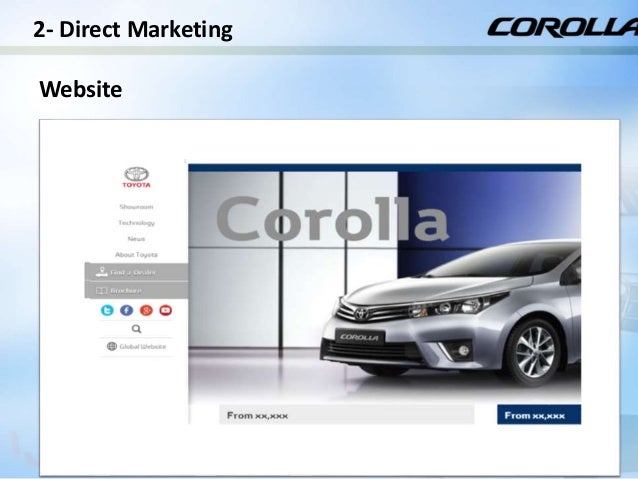Click the Brochure button
This screenshot has height=479, width=638.
click(136, 290)
